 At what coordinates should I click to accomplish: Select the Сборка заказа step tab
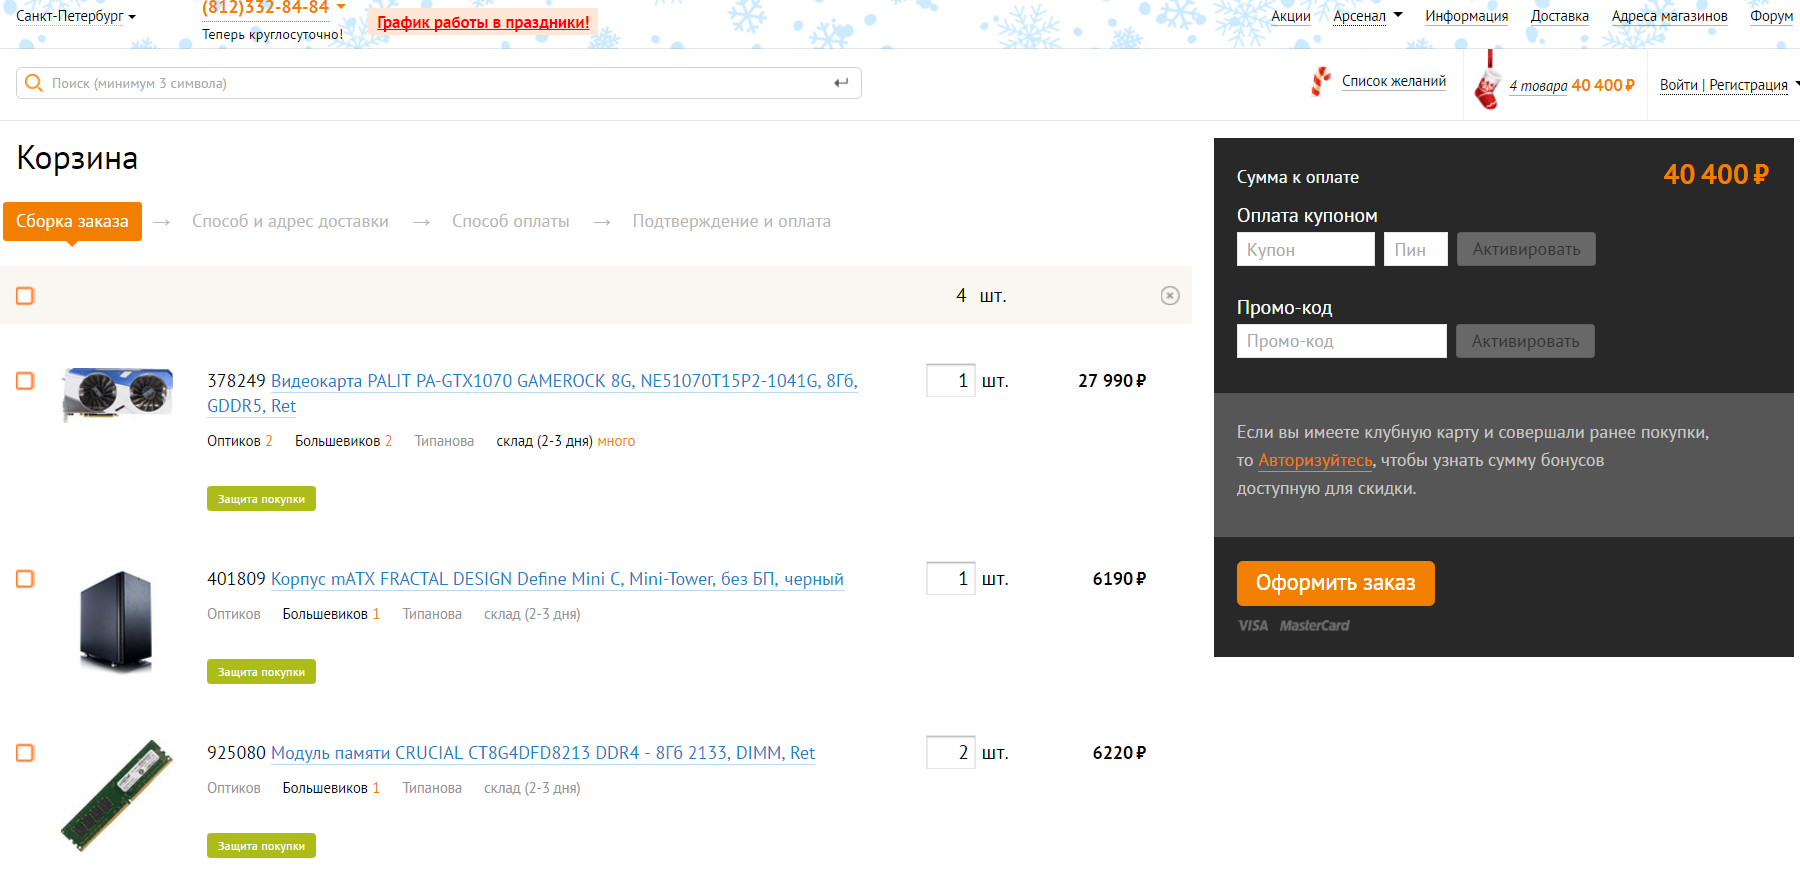point(72,221)
